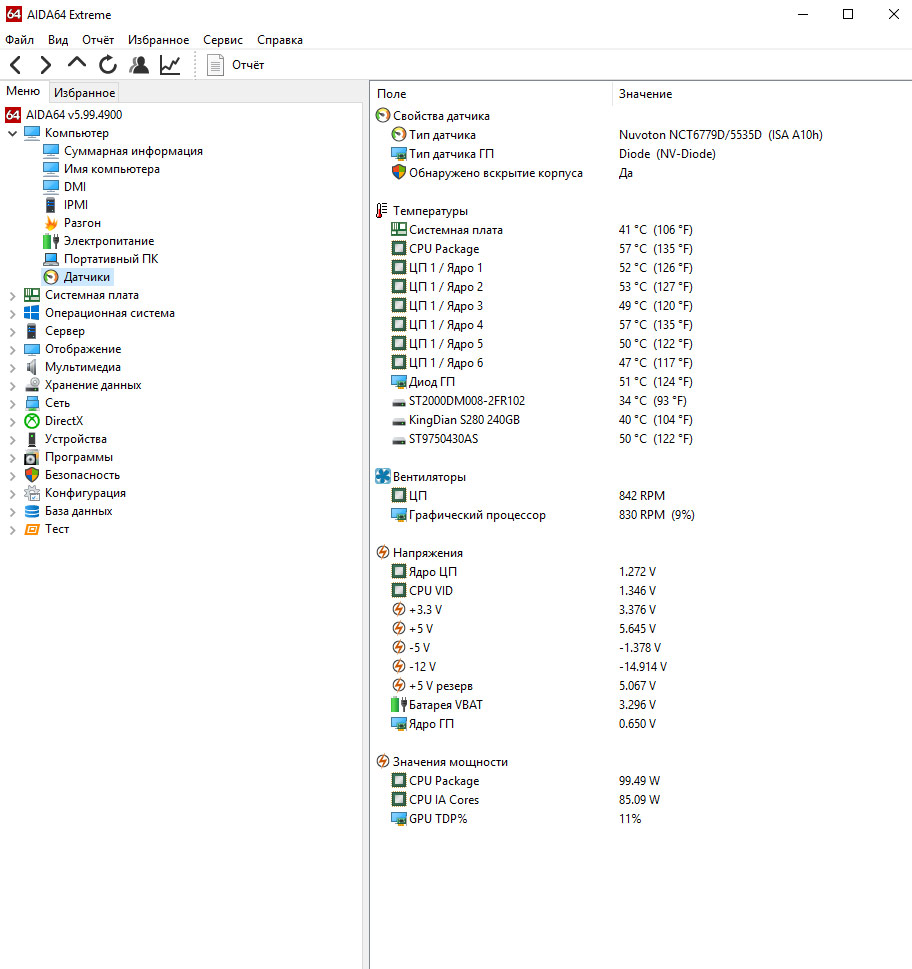Click the IPMI server icon

(x=51, y=205)
